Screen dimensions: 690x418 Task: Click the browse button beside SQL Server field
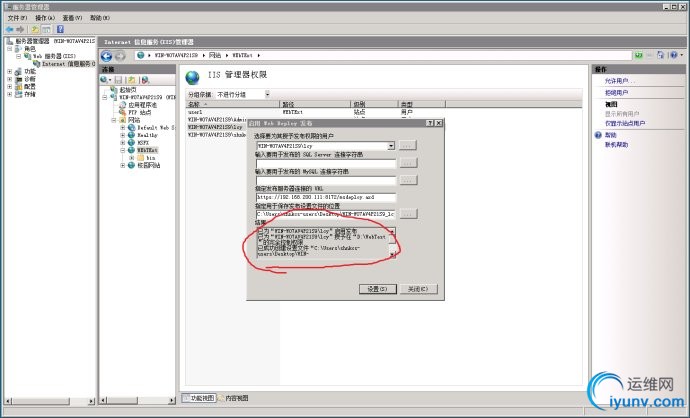(408, 163)
